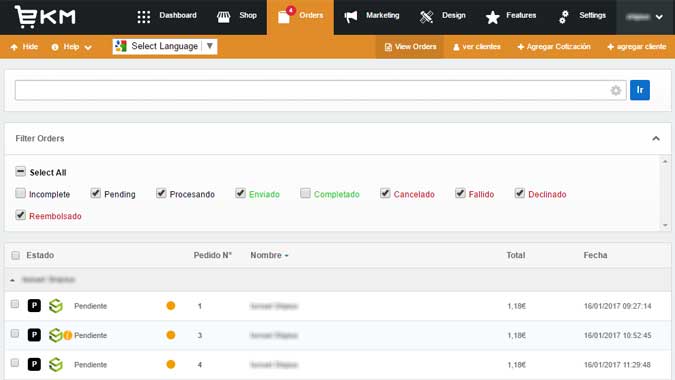Click the orange status dot for order 1
Viewport: 675px width, 380px height.
click(170, 306)
